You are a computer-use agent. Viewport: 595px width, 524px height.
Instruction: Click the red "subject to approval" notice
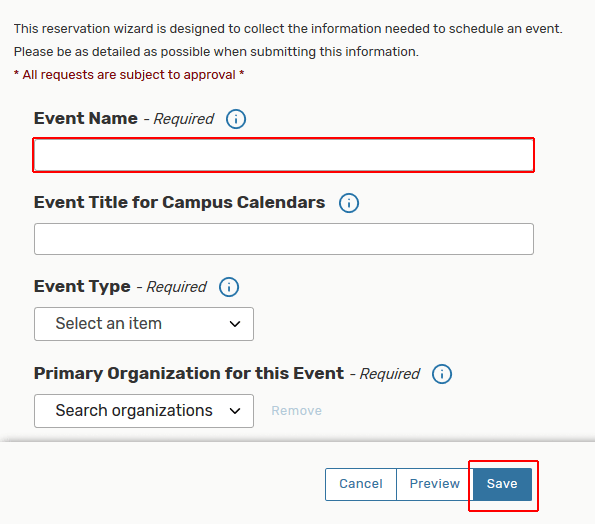[129, 75]
